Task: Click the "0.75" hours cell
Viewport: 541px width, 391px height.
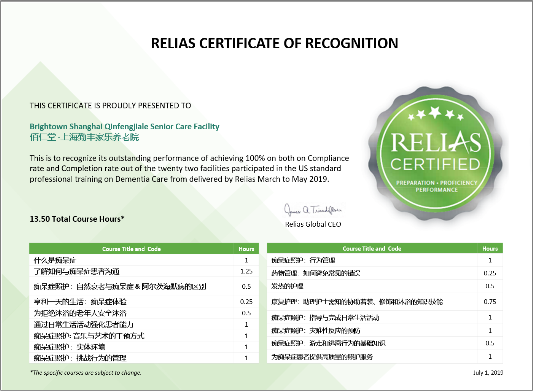Action: (x=490, y=302)
